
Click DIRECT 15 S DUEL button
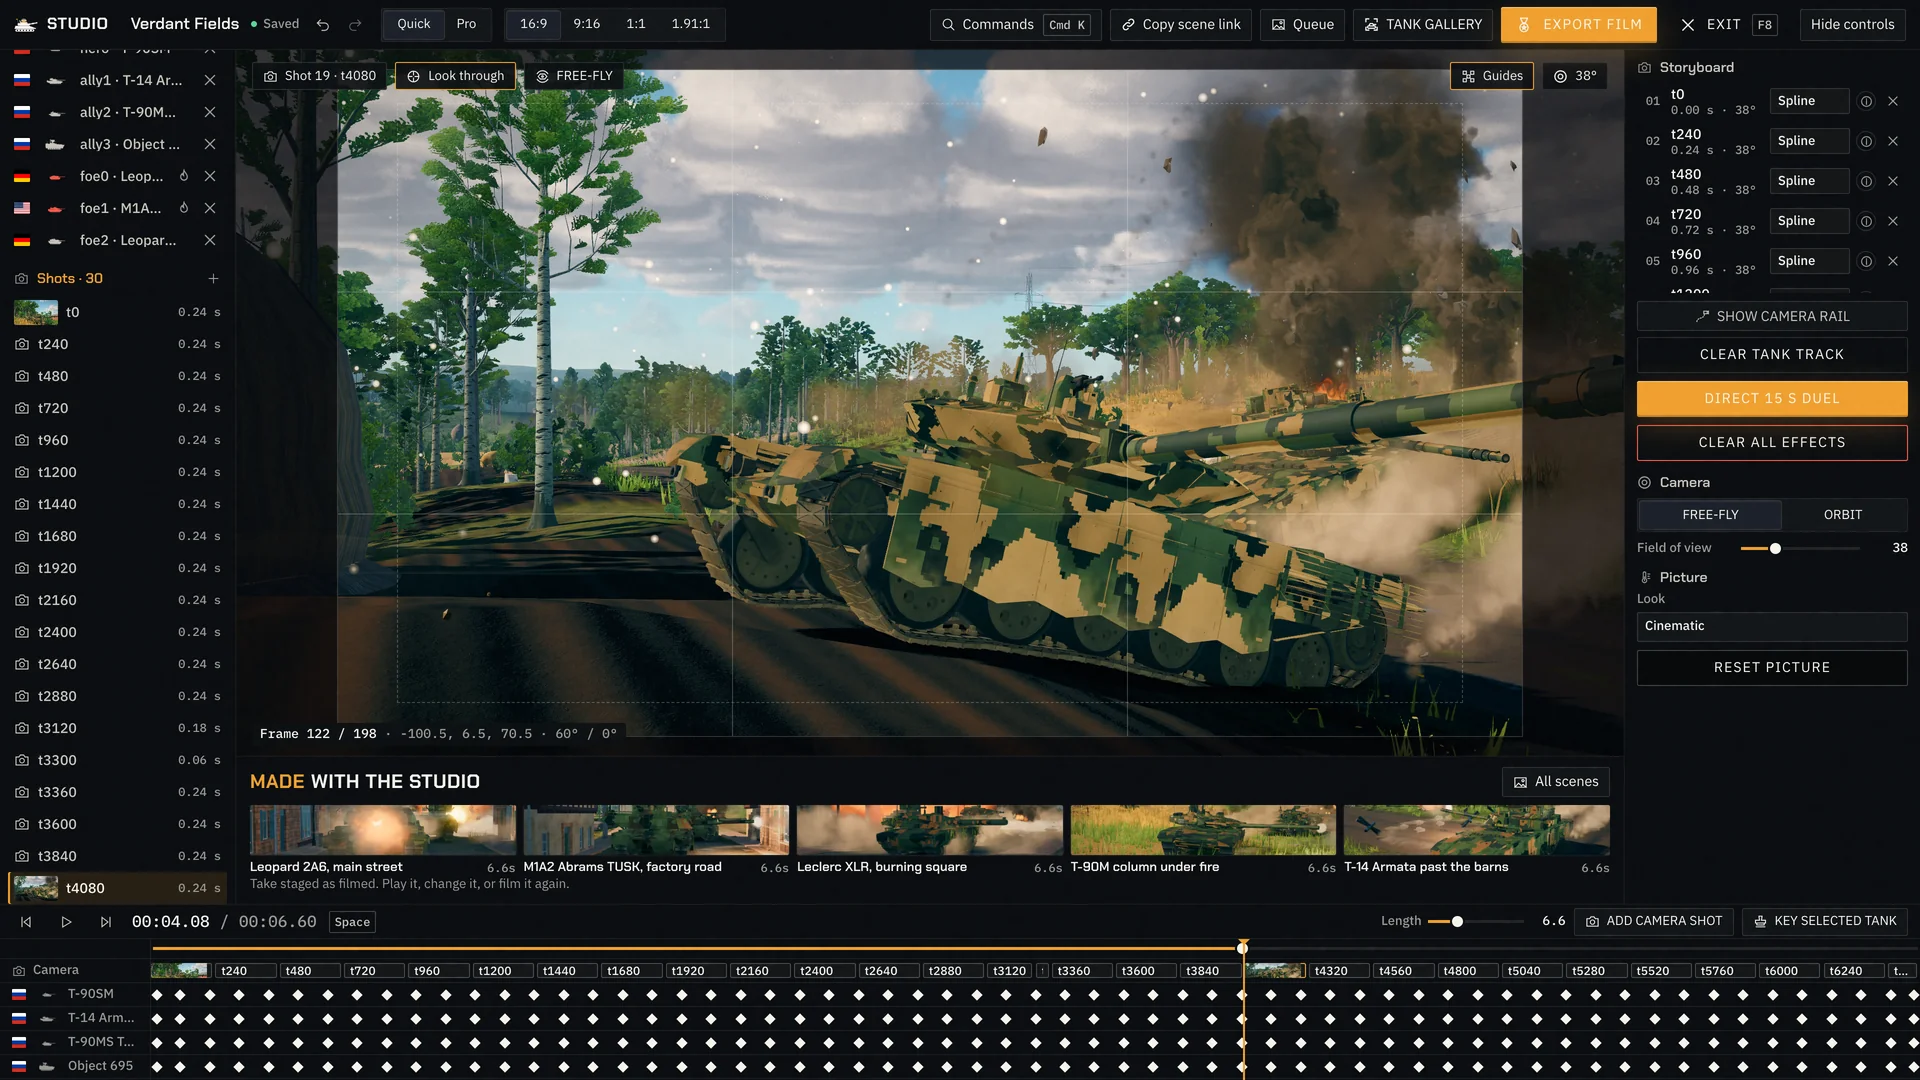point(1772,398)
